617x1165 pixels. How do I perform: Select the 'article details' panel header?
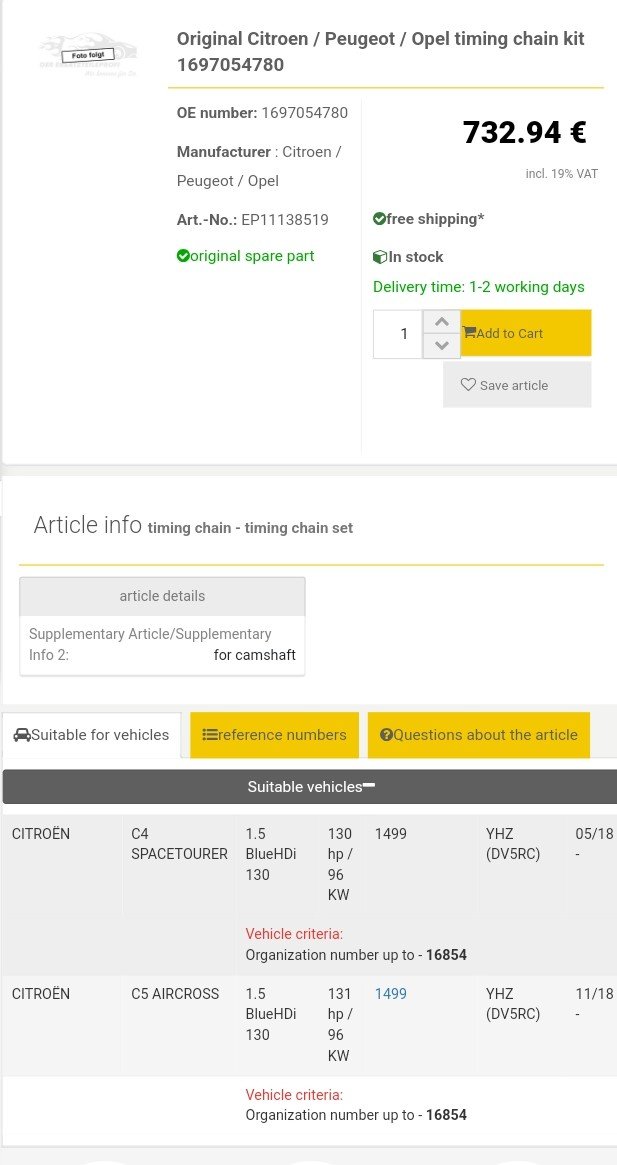[162, 596]
